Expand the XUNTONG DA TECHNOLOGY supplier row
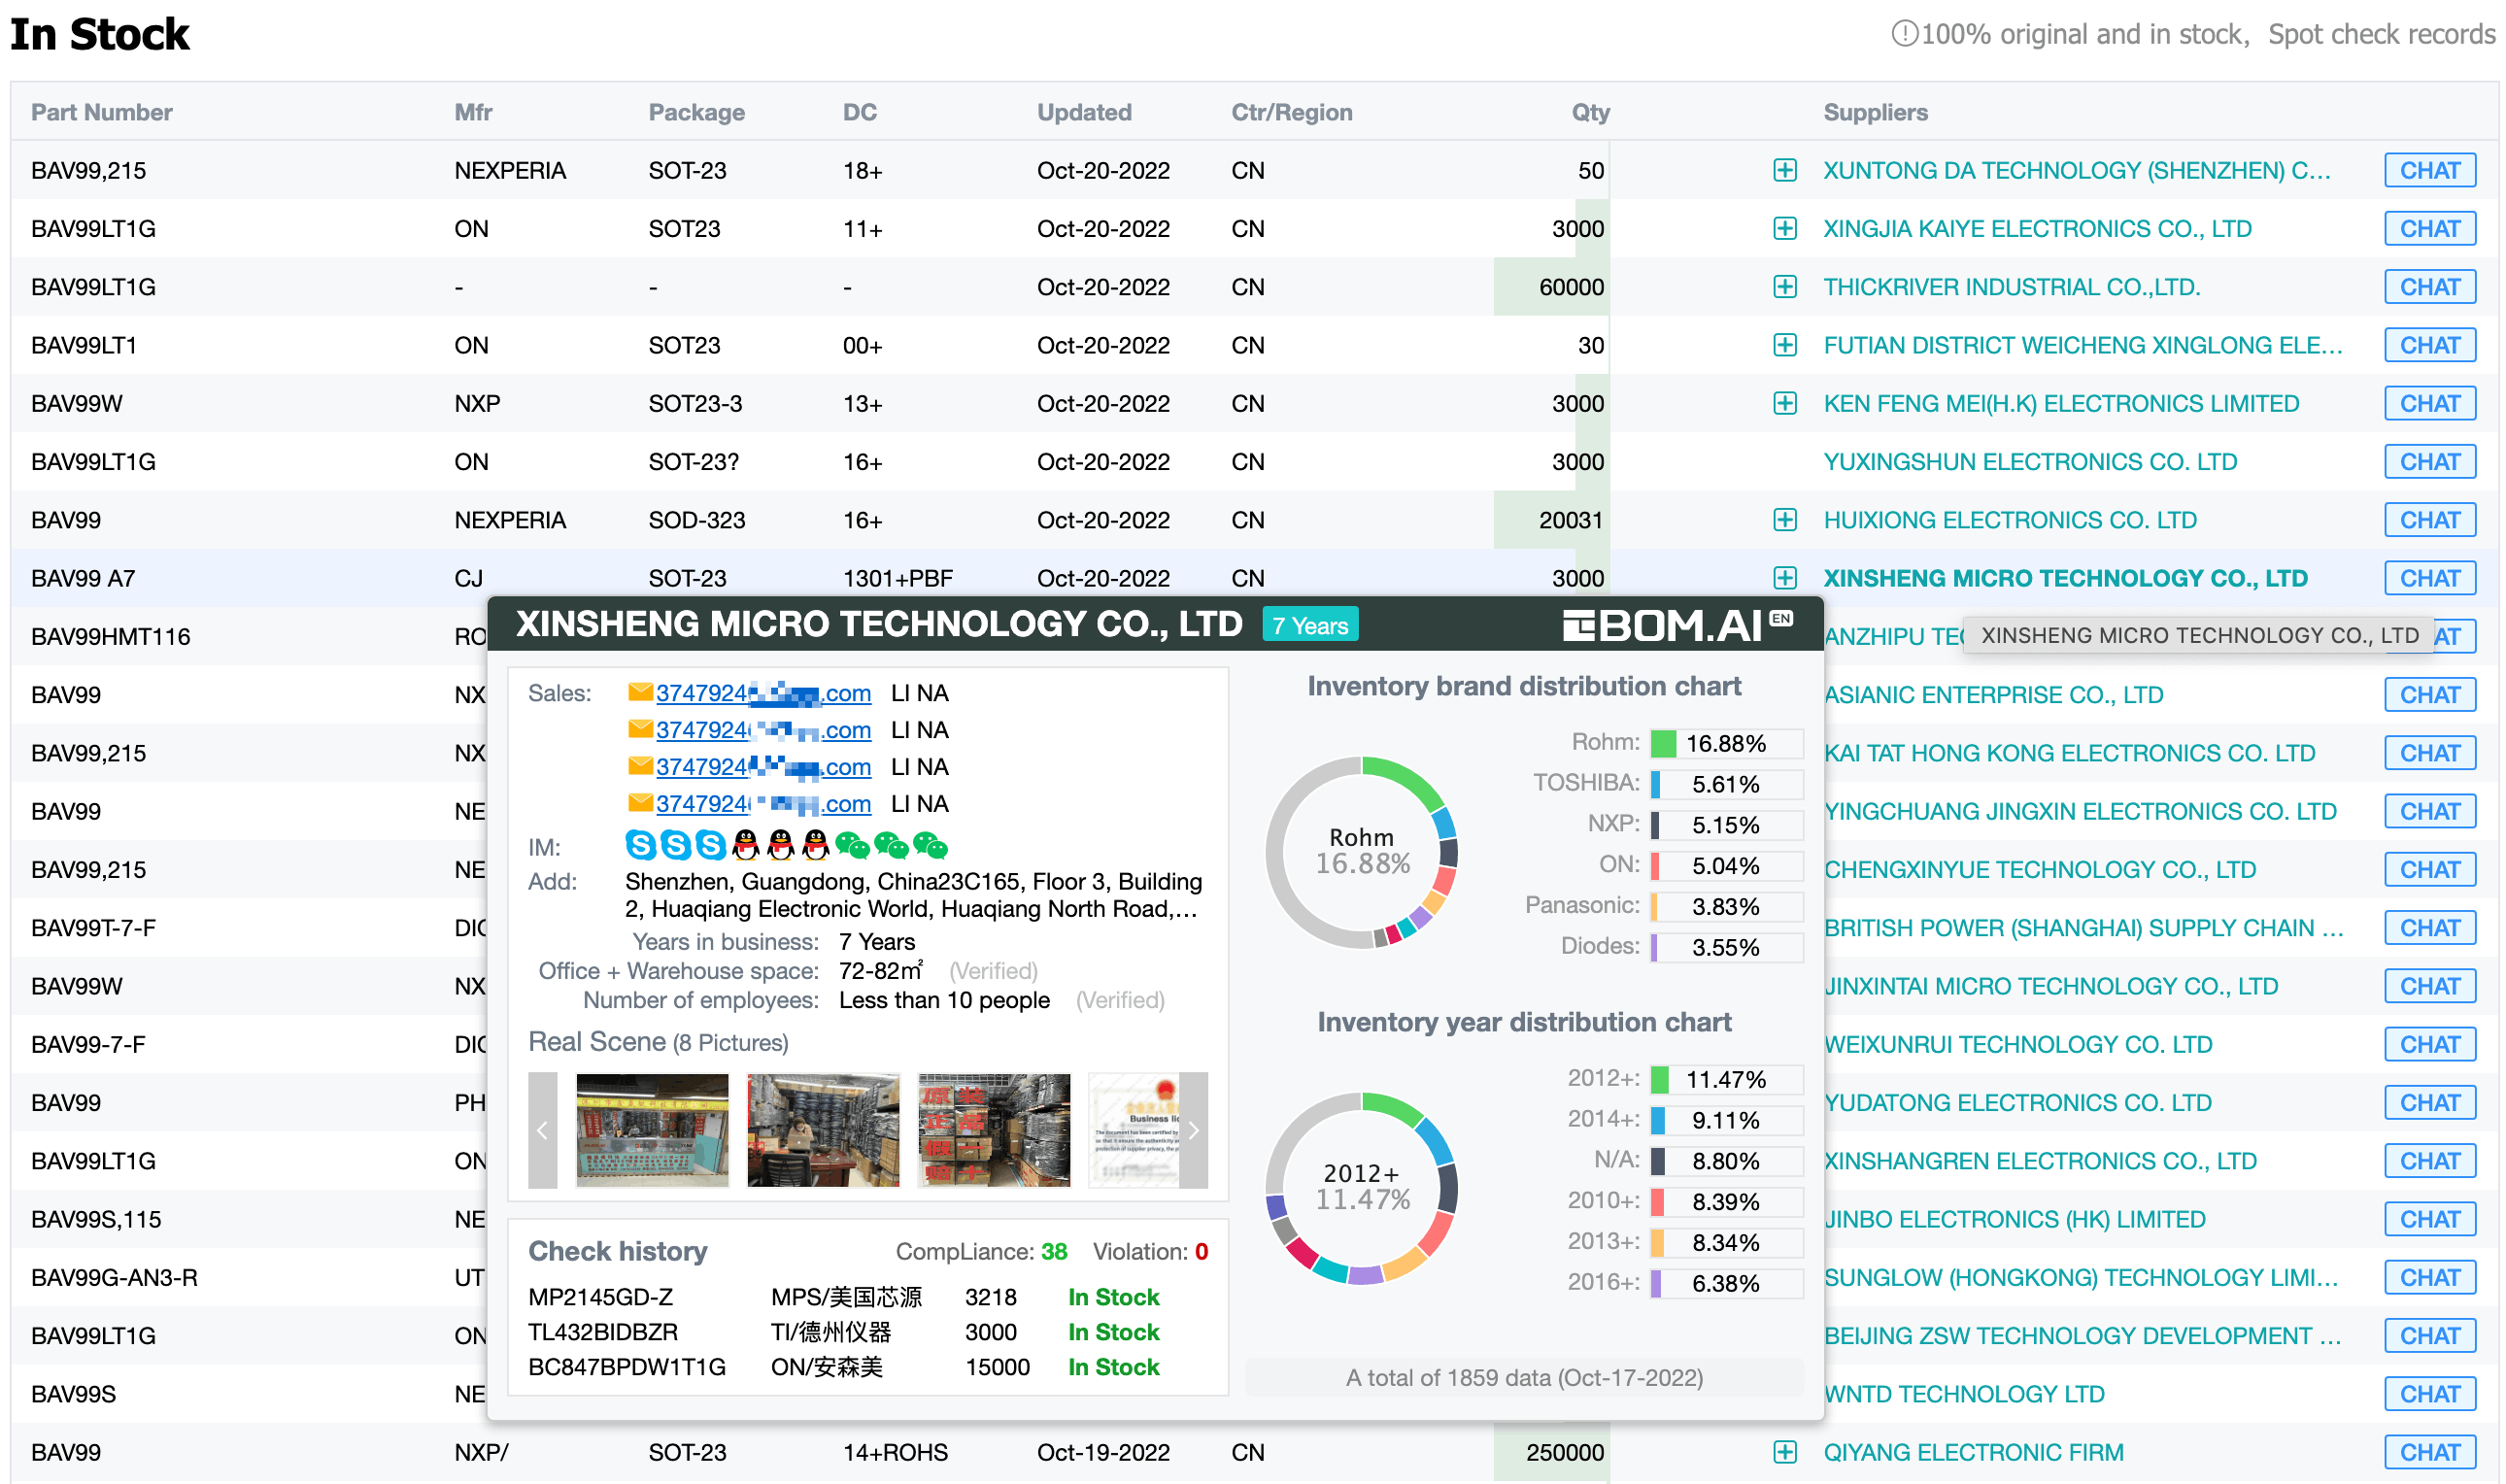Viewport: 2506px width, 1484px height. (x=1785, y=170)
